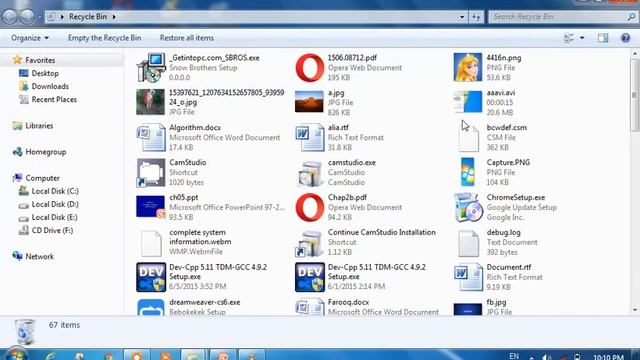Click the Forward navigation button
640x360 pixels.
27,16
